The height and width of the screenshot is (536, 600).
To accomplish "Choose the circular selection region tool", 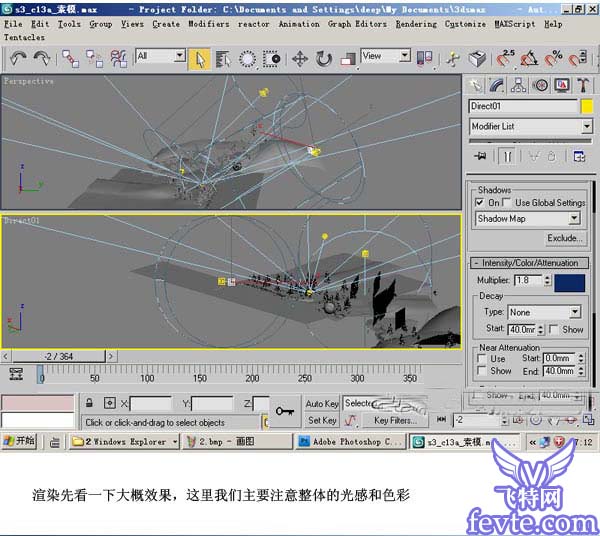I will click(x=247, y=59).
